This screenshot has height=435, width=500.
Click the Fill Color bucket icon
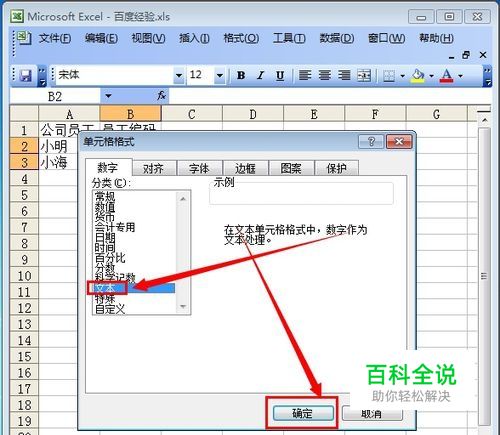click(x=418, y=76)
